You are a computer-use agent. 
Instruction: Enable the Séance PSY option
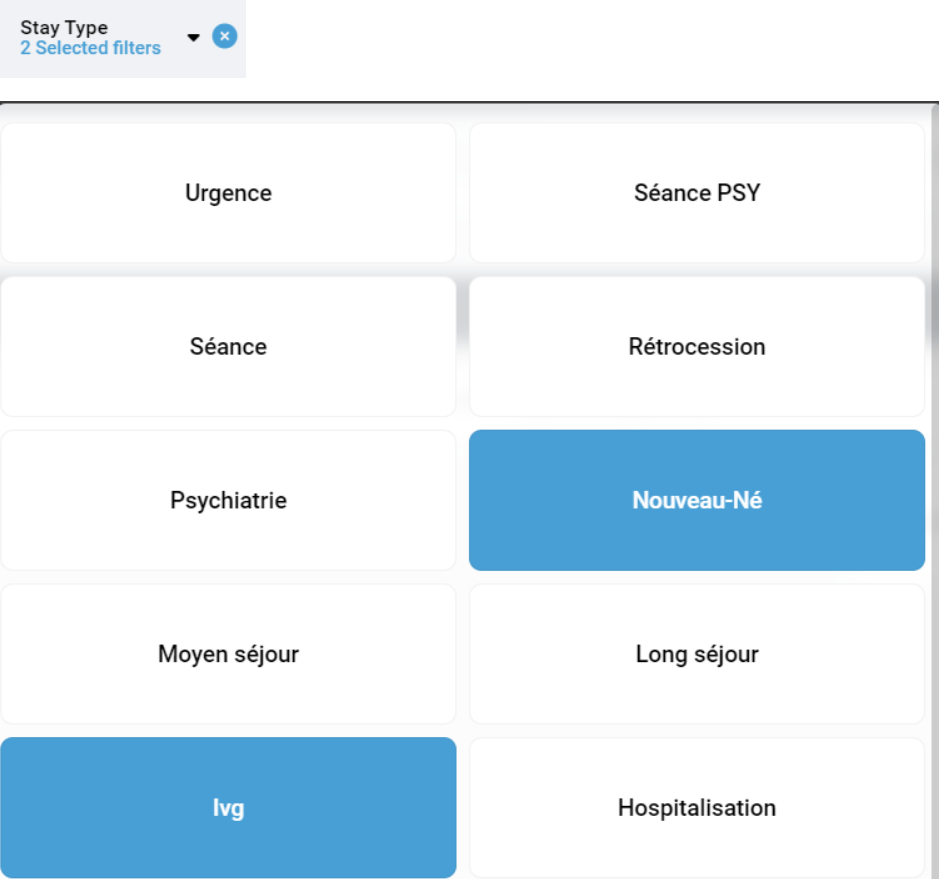coord(697,193)
